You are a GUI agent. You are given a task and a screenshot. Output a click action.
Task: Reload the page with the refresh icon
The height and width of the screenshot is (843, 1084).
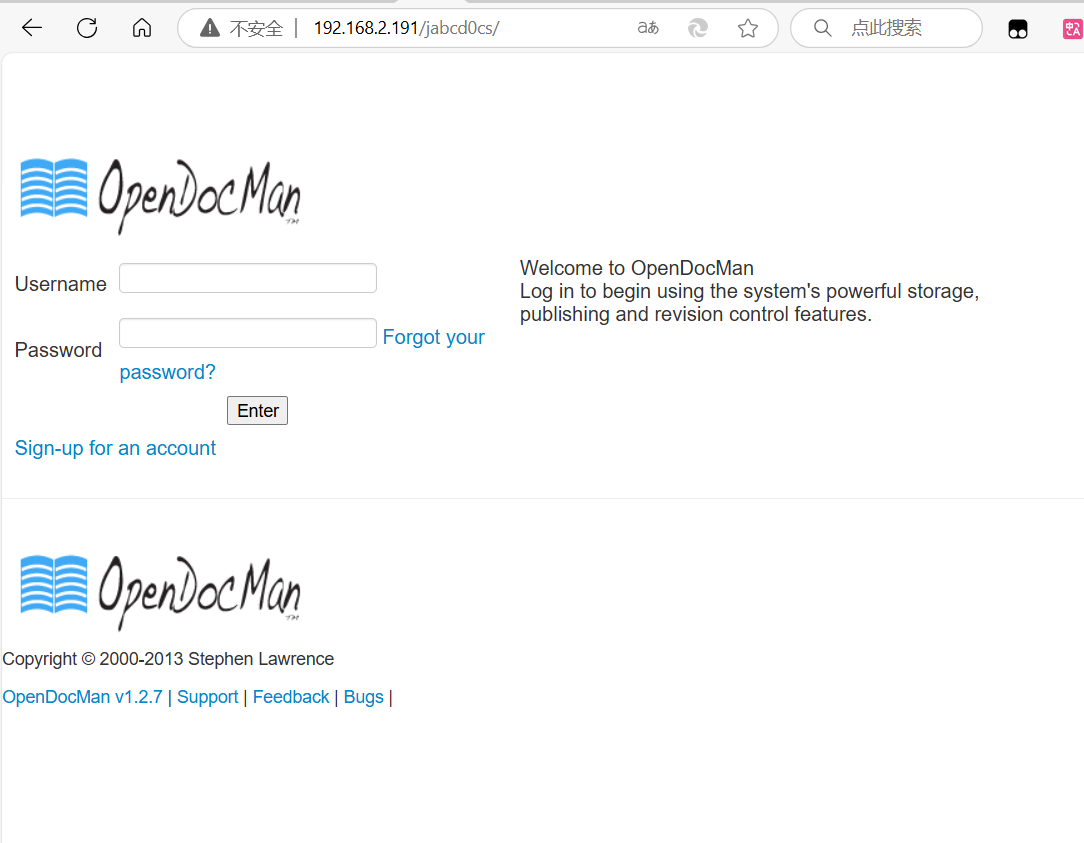[87, 28]
